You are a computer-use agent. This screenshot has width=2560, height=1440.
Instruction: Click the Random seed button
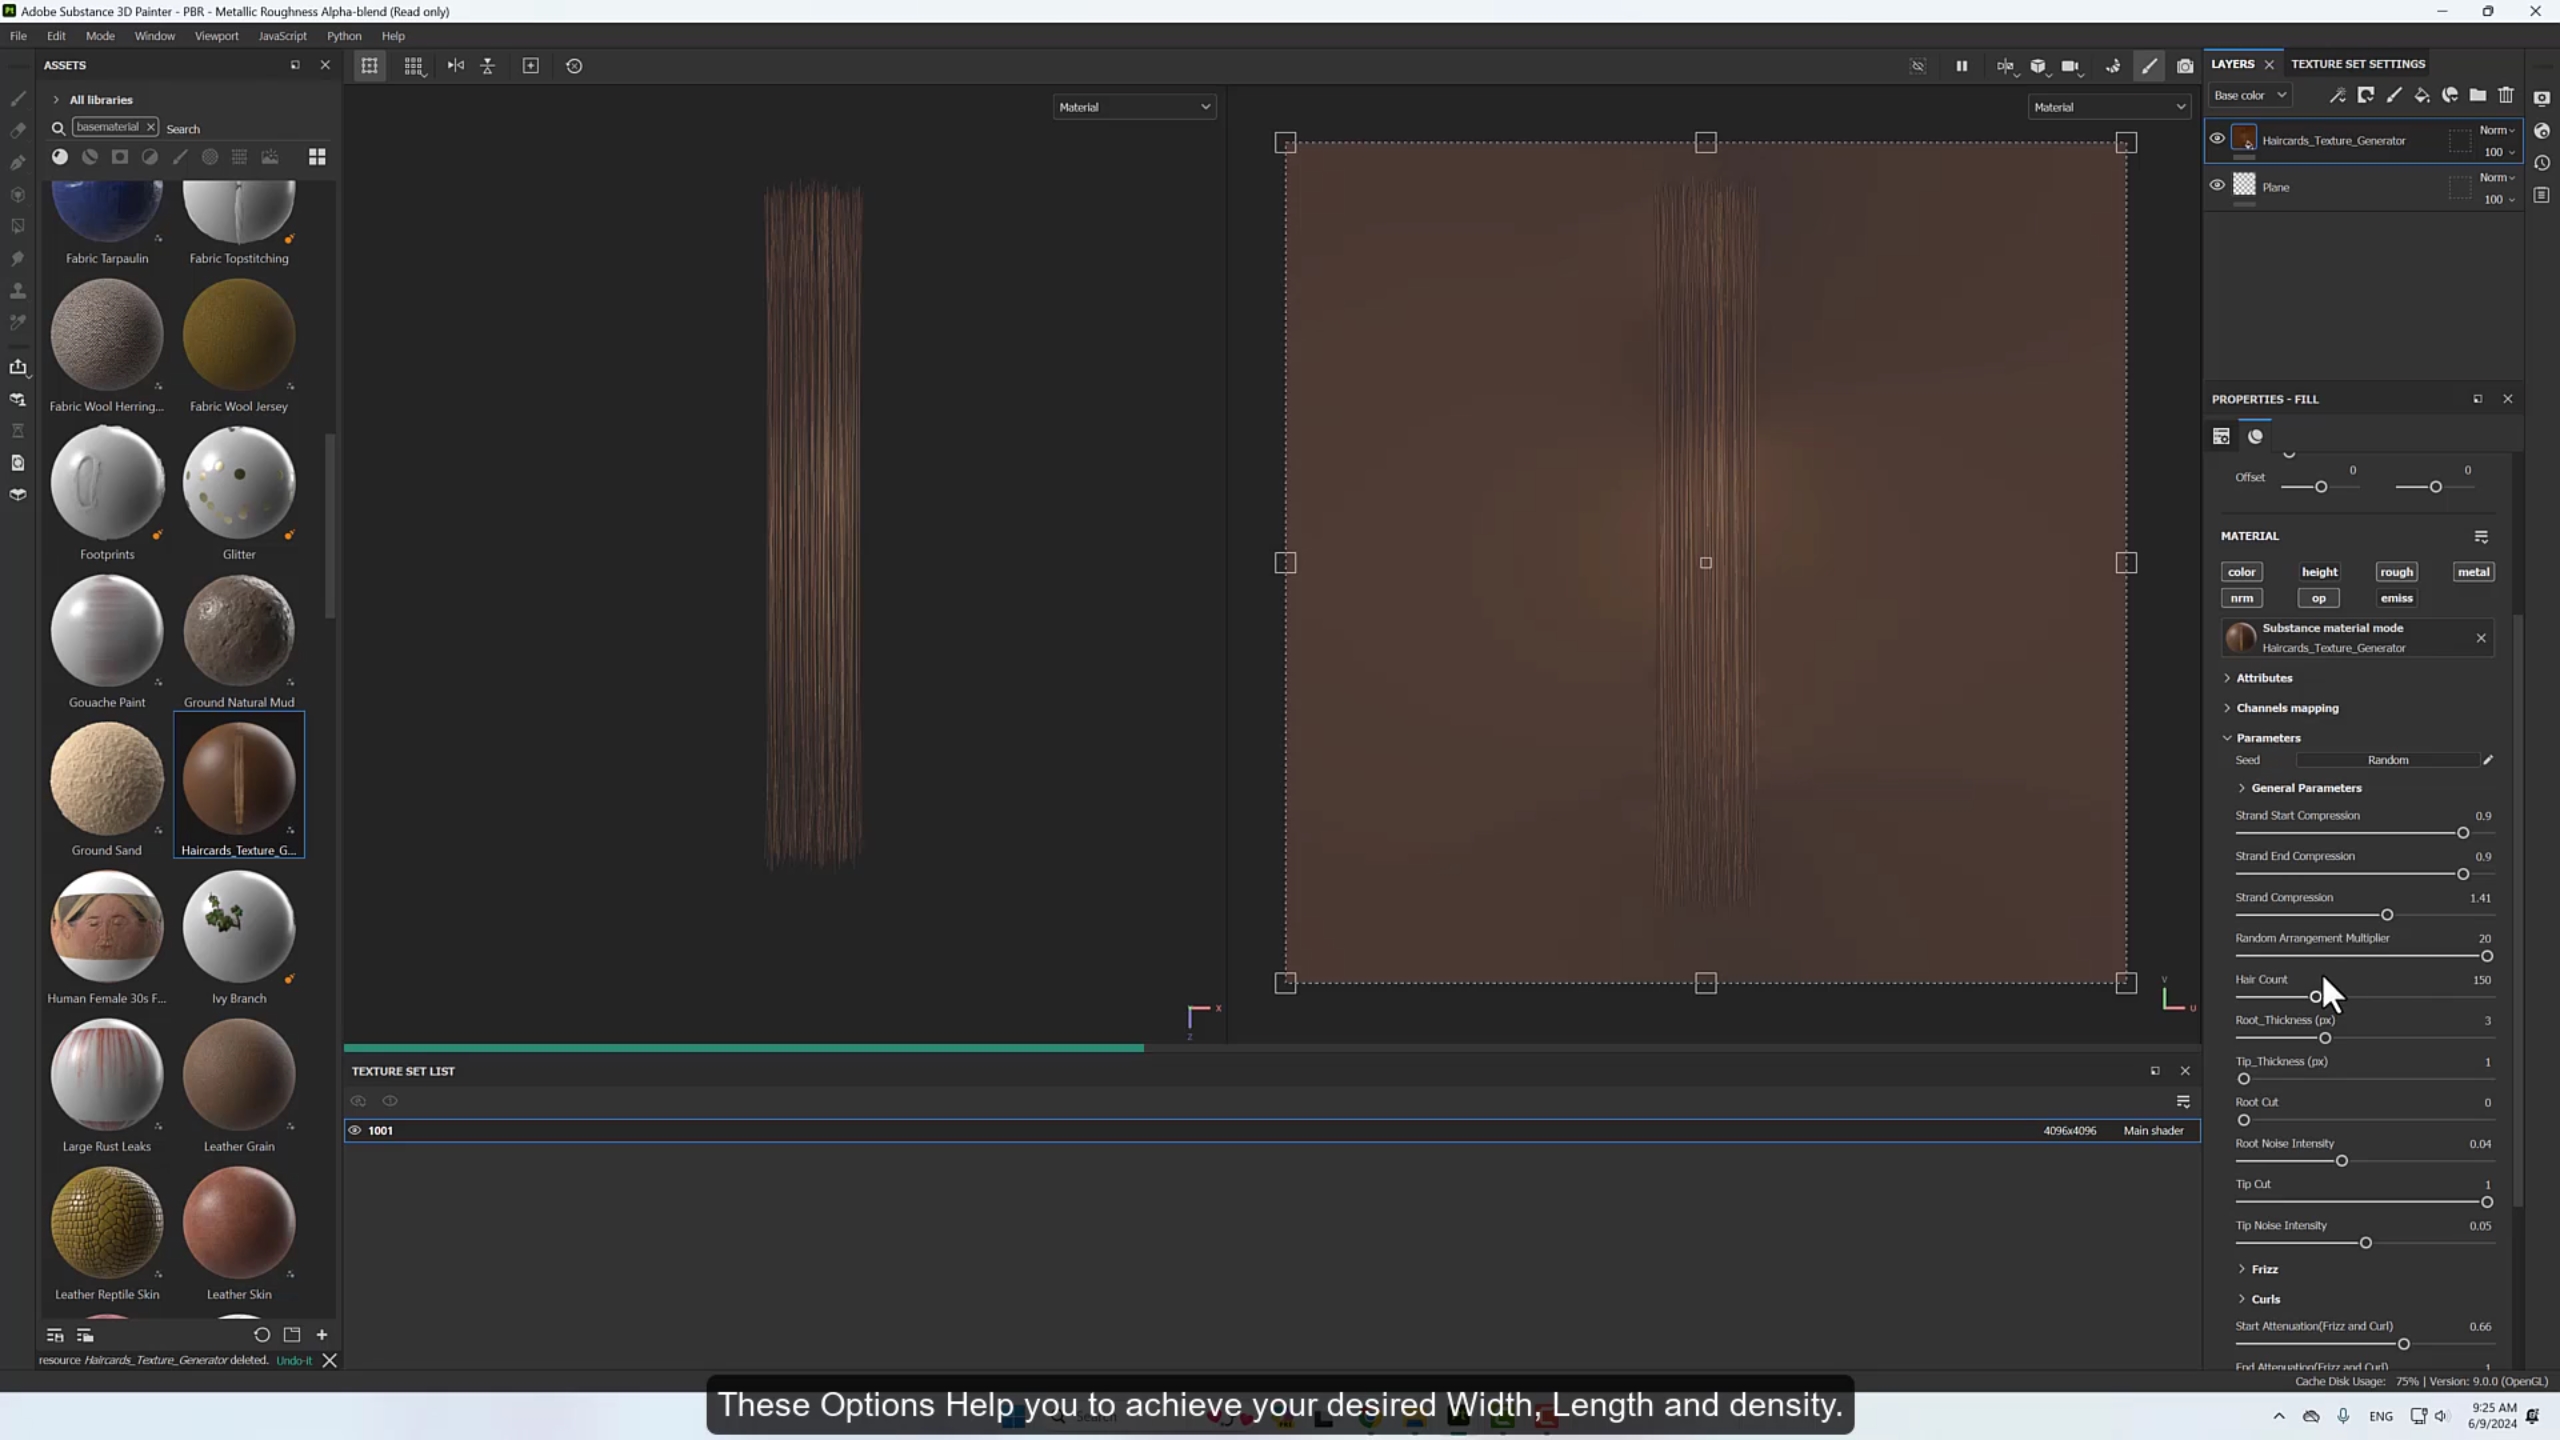2388,760
